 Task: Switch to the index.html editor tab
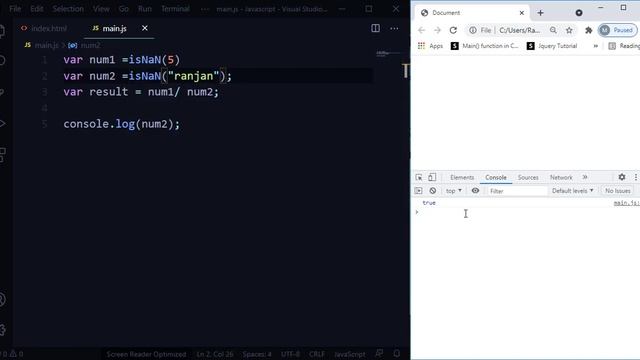[44, 29]
